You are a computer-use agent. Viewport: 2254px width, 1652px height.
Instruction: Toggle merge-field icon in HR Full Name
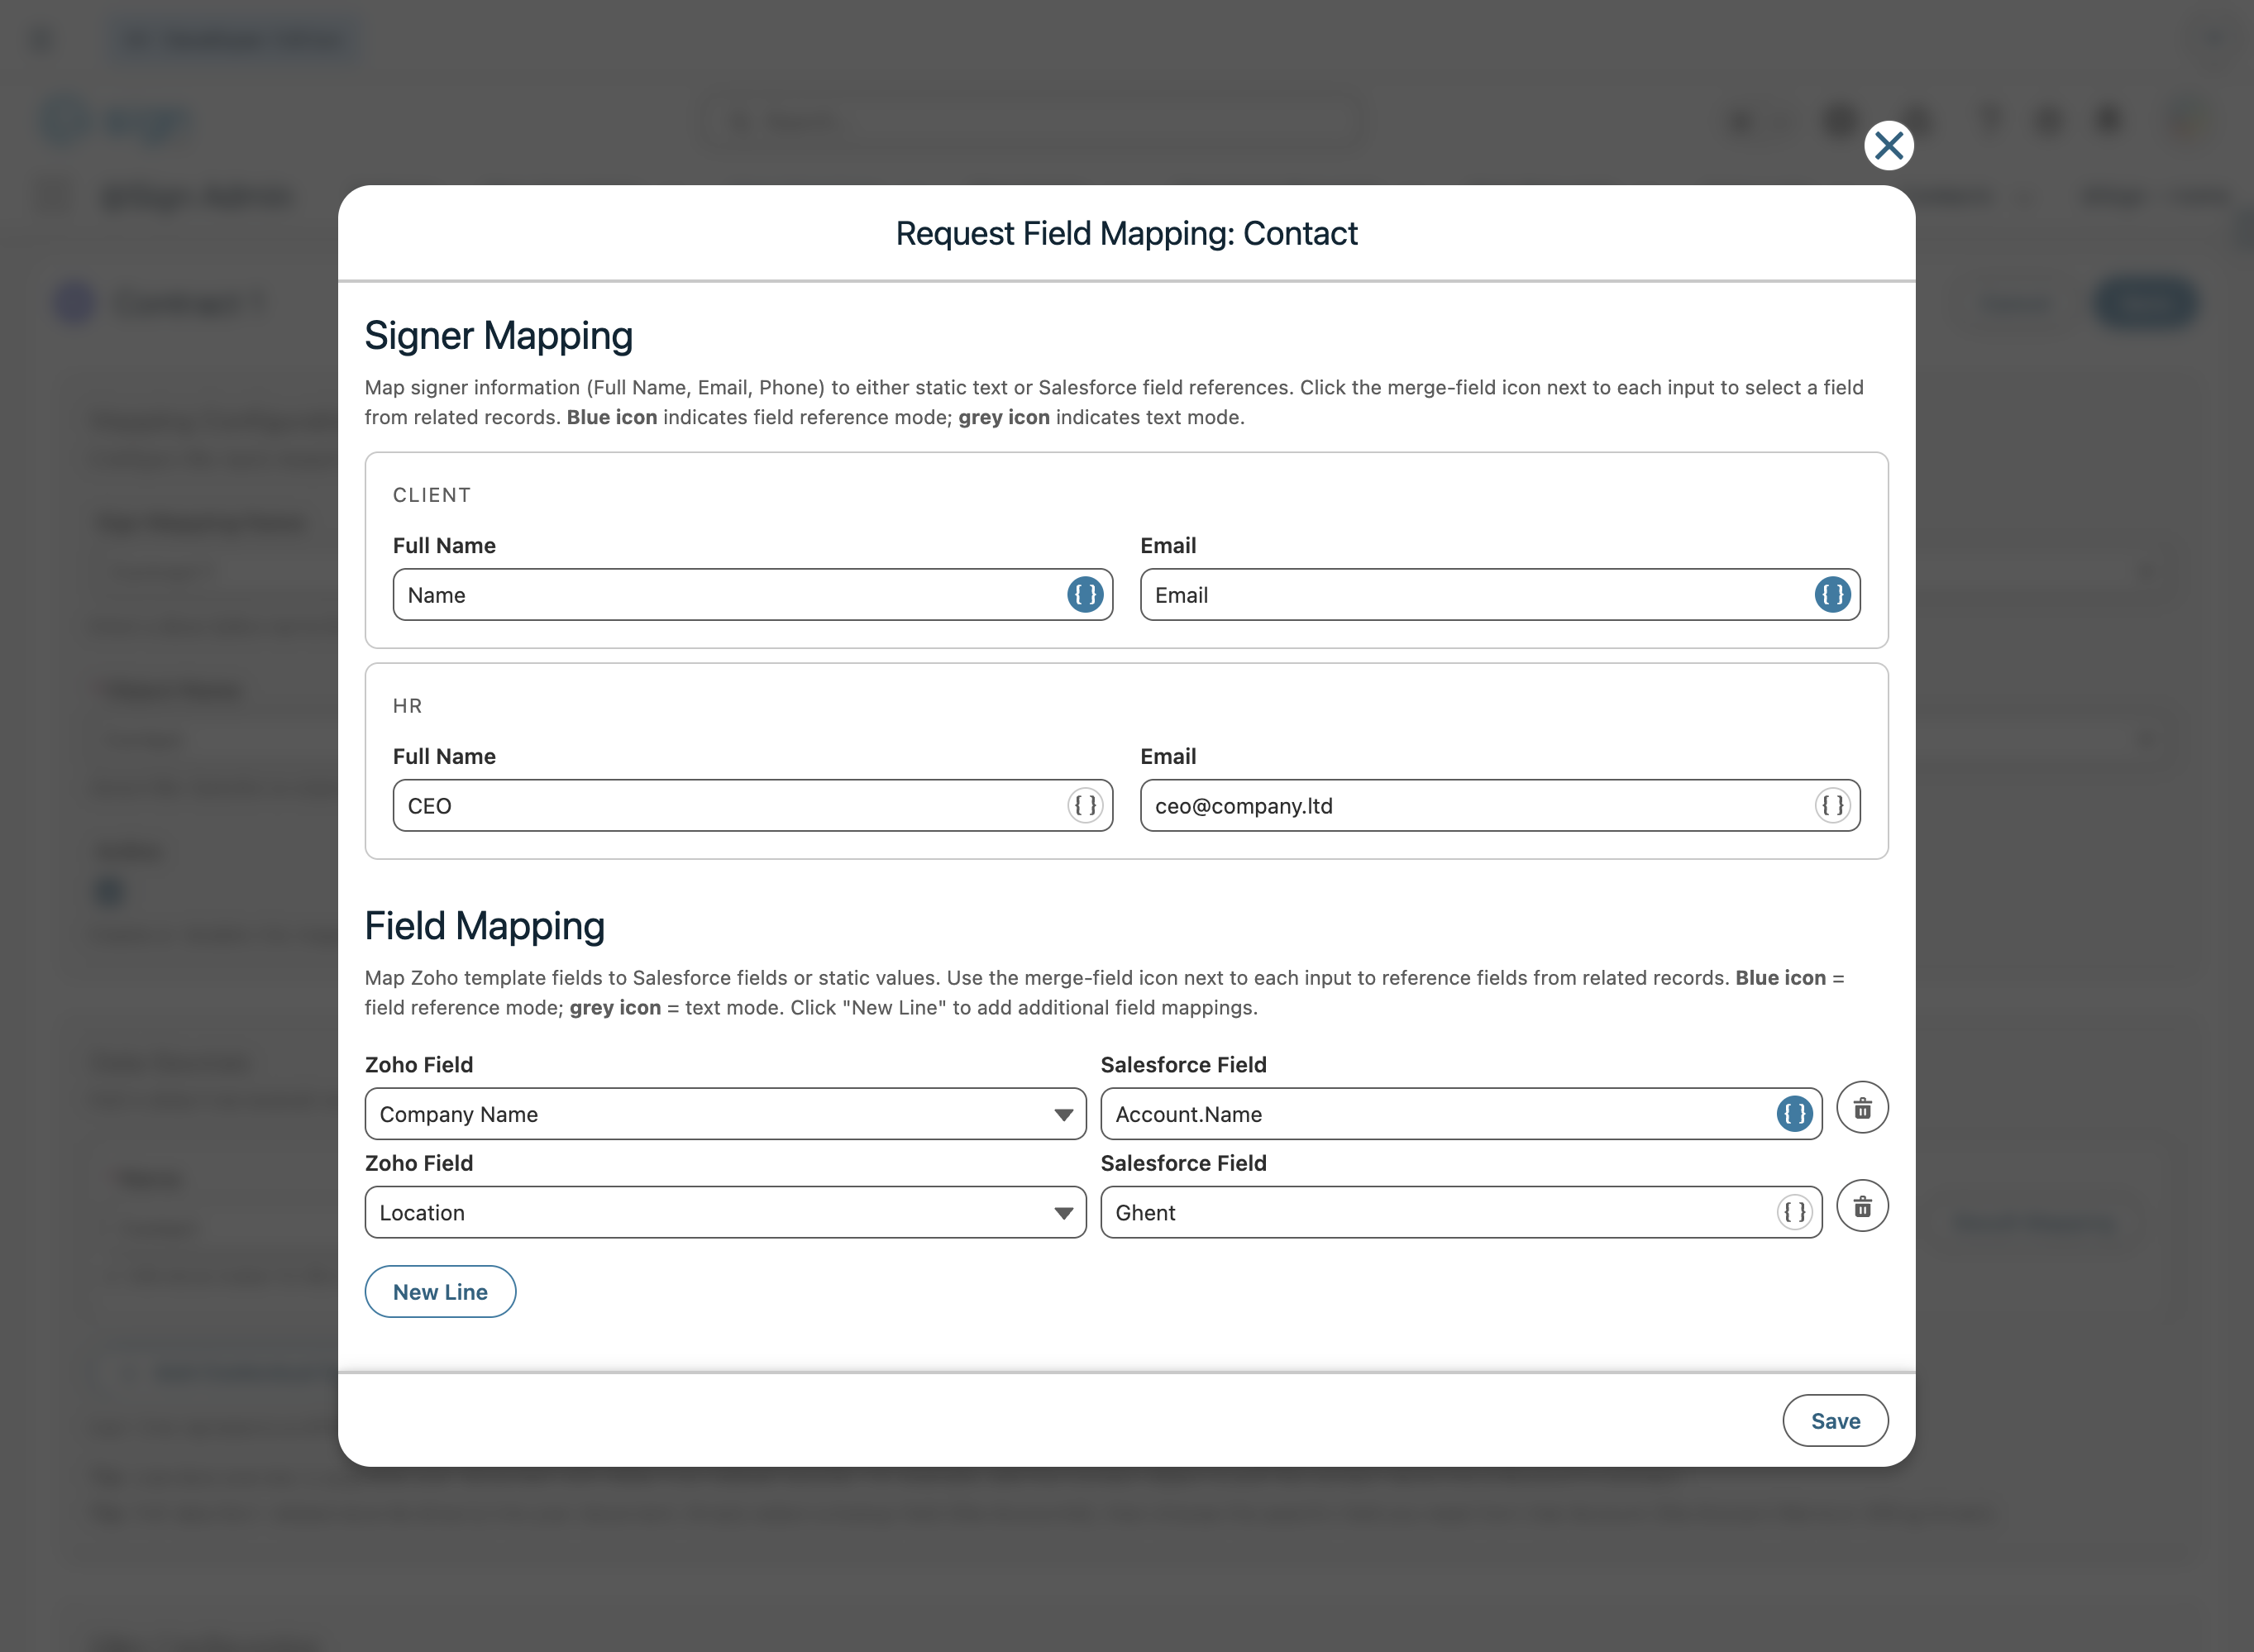(x=1084, y=806)
